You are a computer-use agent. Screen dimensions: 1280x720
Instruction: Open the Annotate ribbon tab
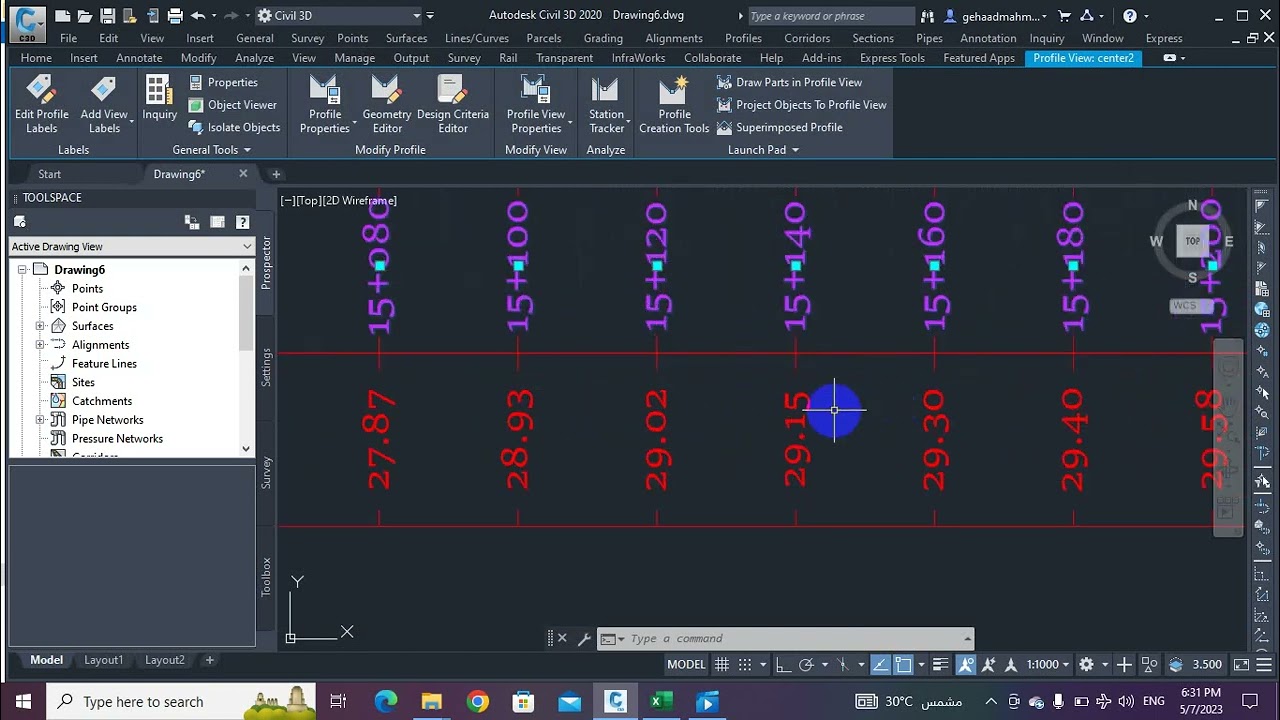(x=139, y=58)
